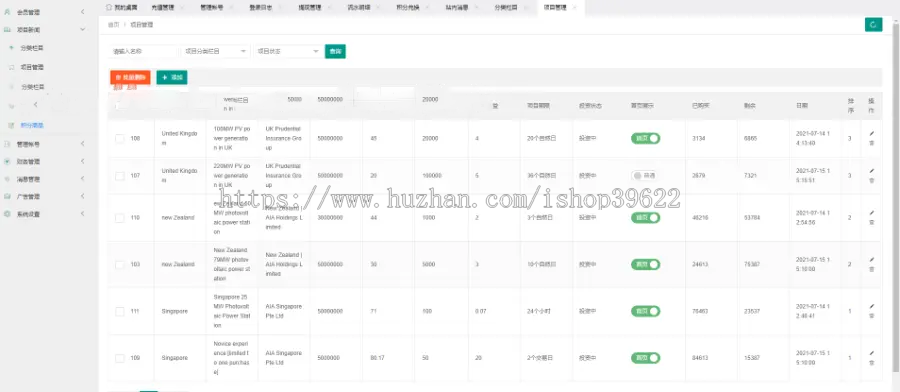Switch to the 站内消息 tab
This screenshot has height=392, width=900.
(457, 7)
